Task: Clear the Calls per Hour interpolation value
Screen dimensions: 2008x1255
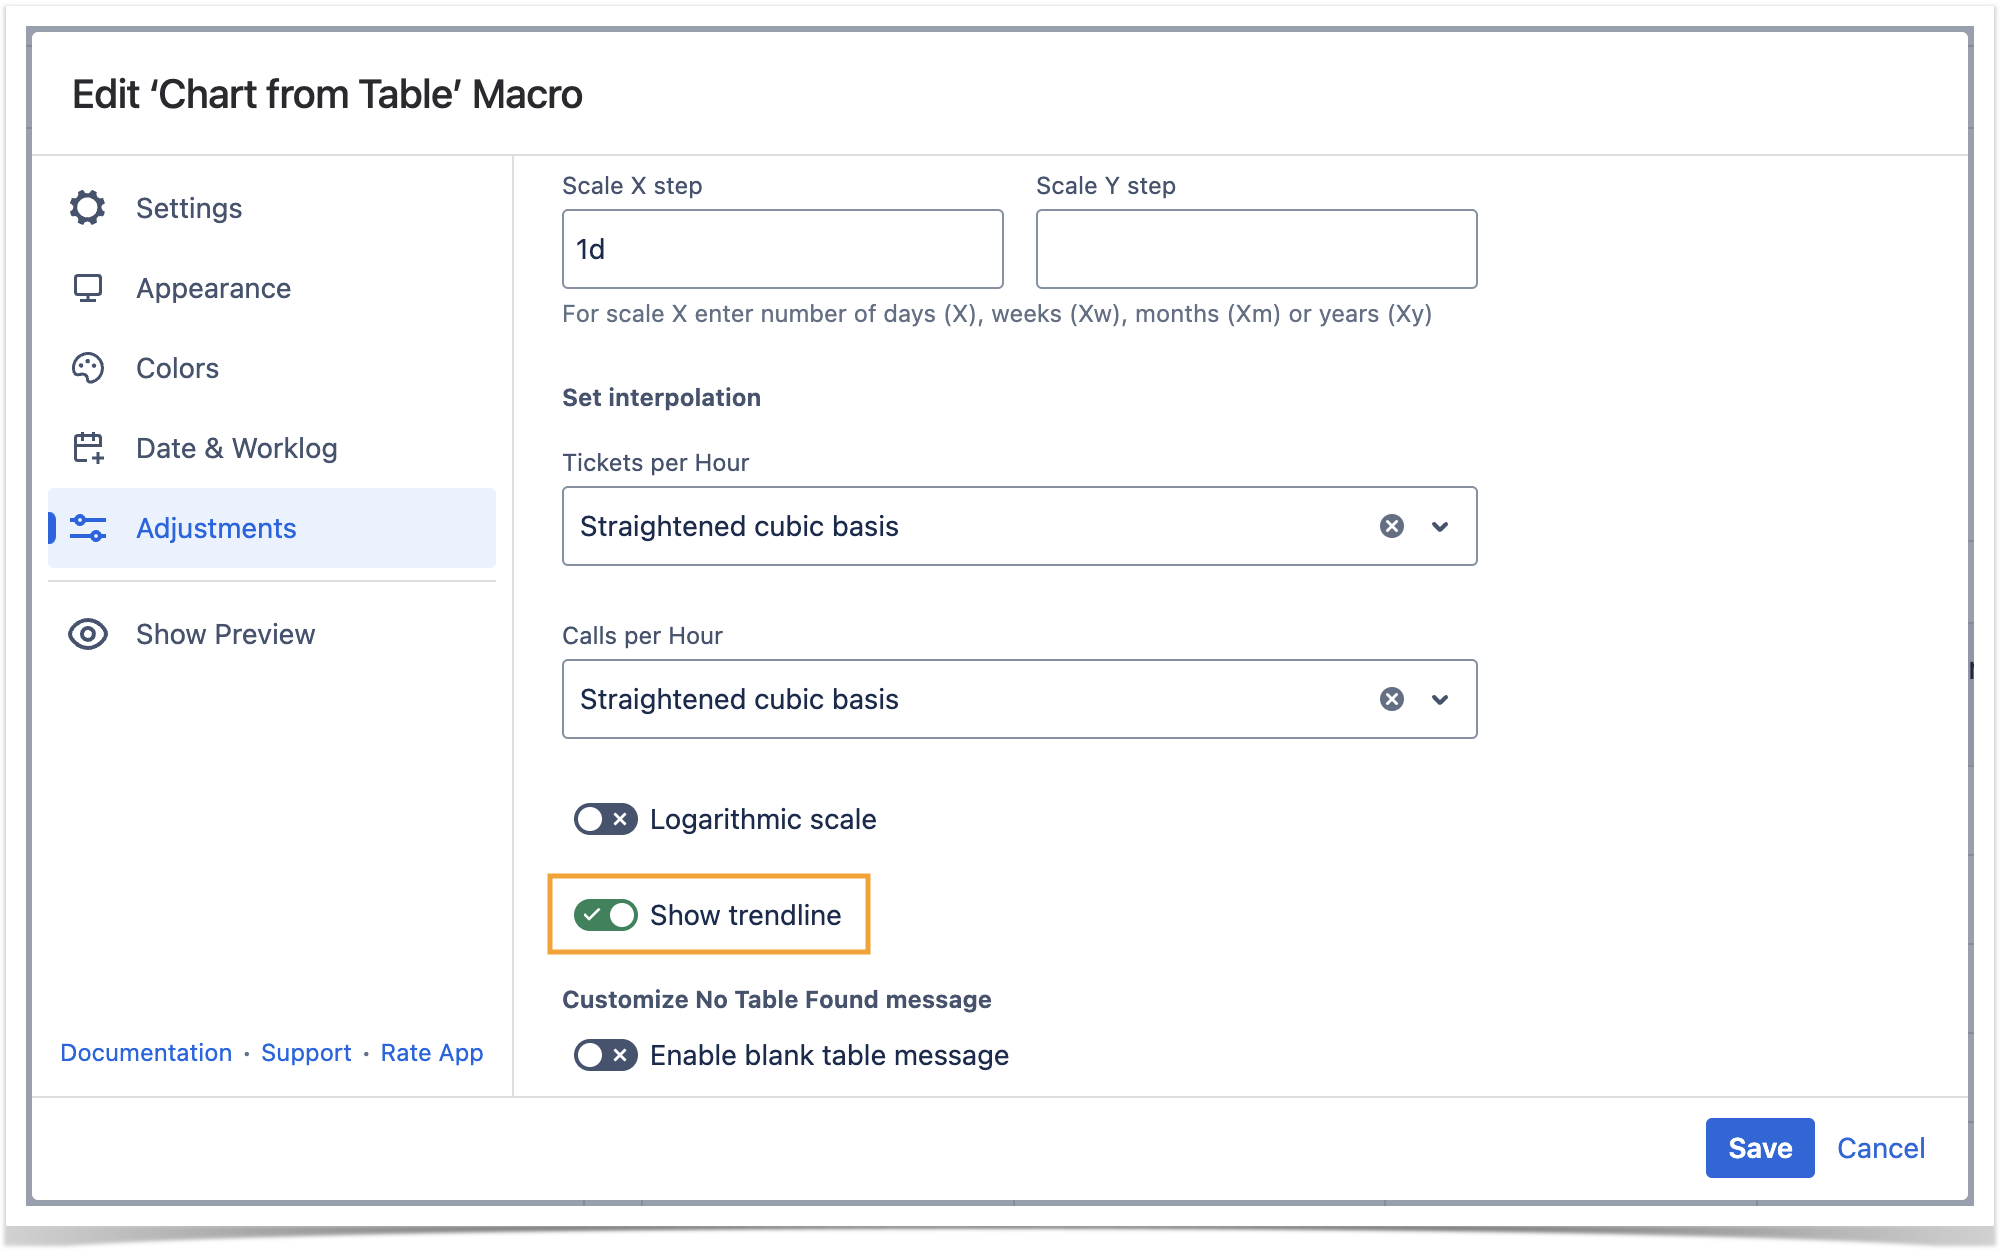Action: pos(1391,699)
